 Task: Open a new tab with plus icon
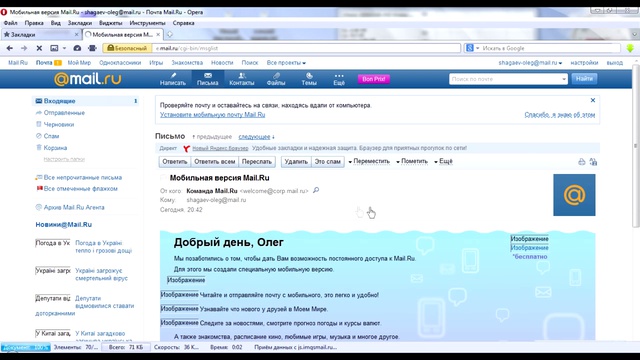coord(170,35)
